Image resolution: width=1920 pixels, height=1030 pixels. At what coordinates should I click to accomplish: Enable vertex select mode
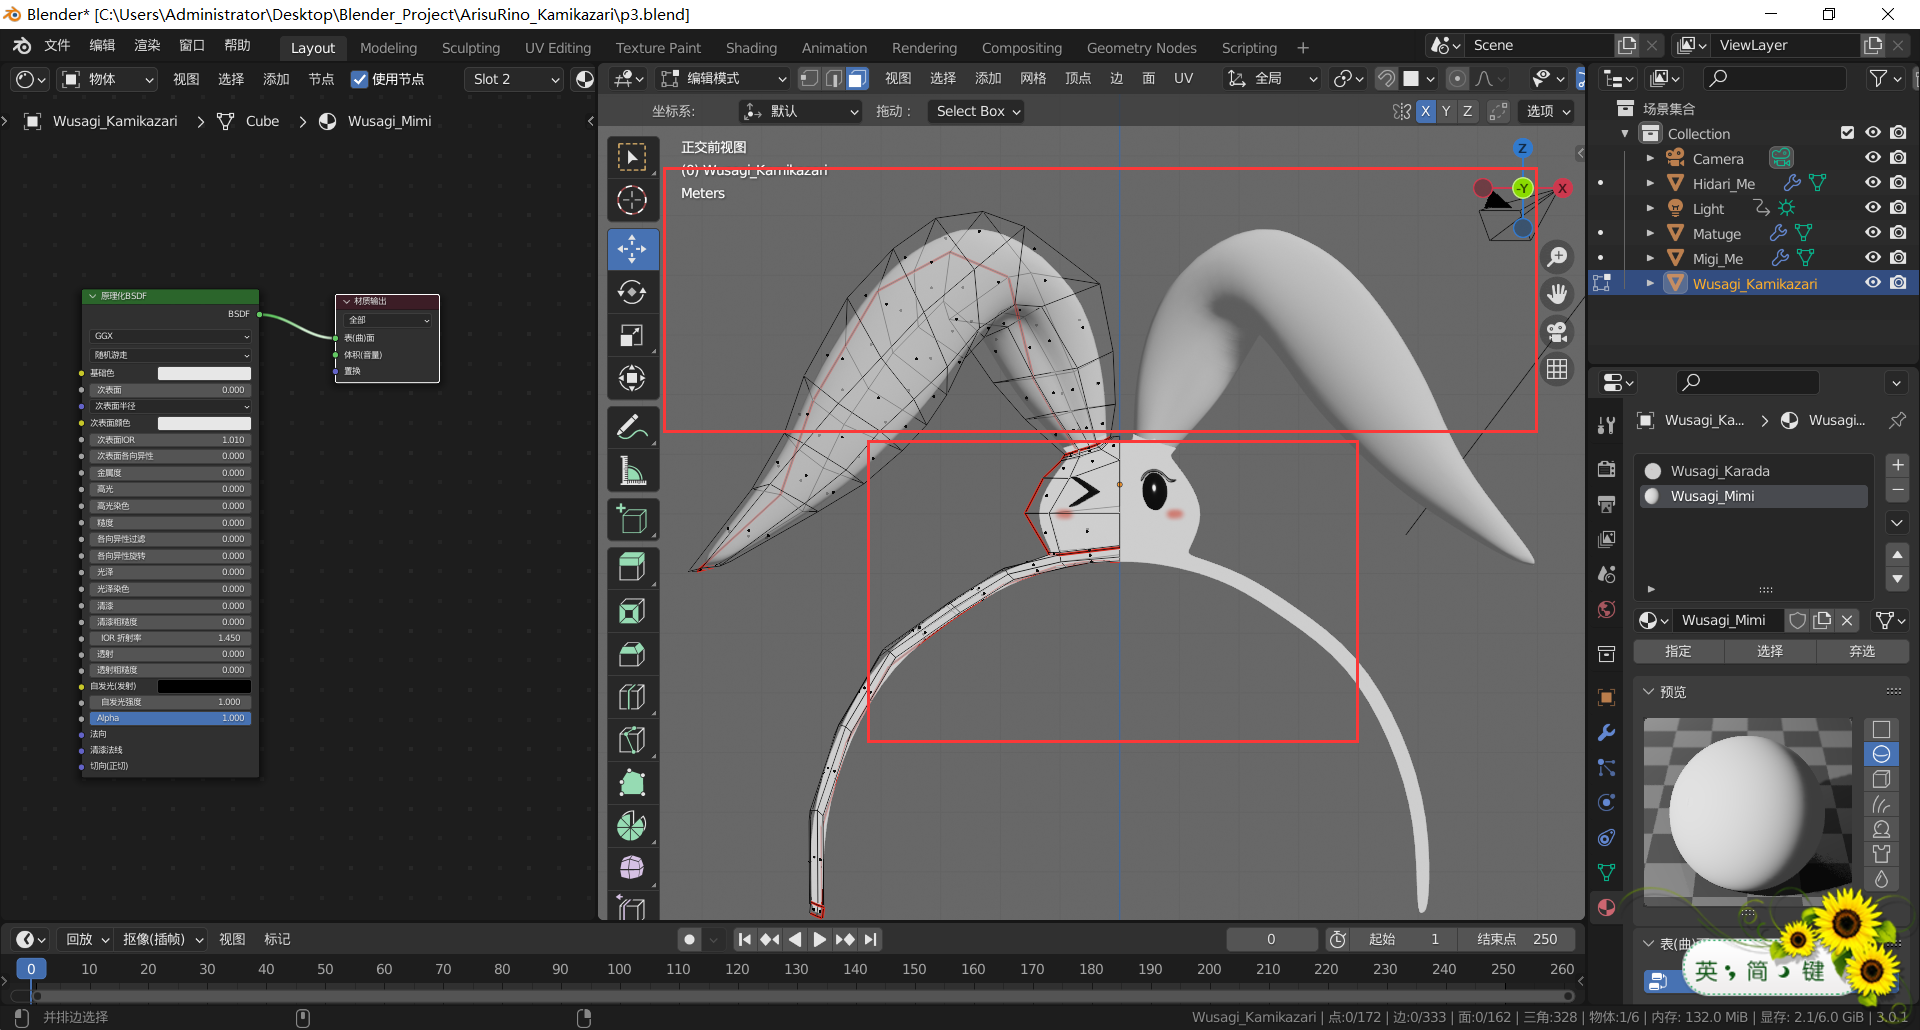809,79
